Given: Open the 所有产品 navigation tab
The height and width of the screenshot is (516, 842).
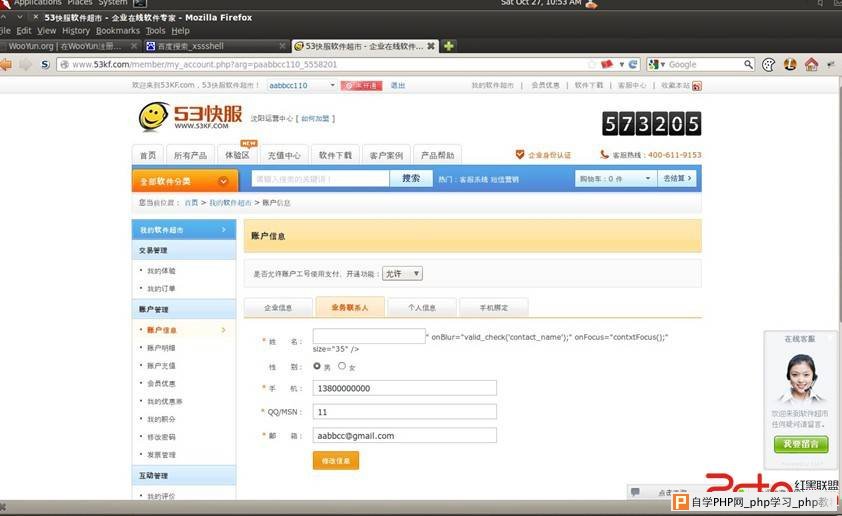Looking at the screenshot, I should tap(190, 155).
